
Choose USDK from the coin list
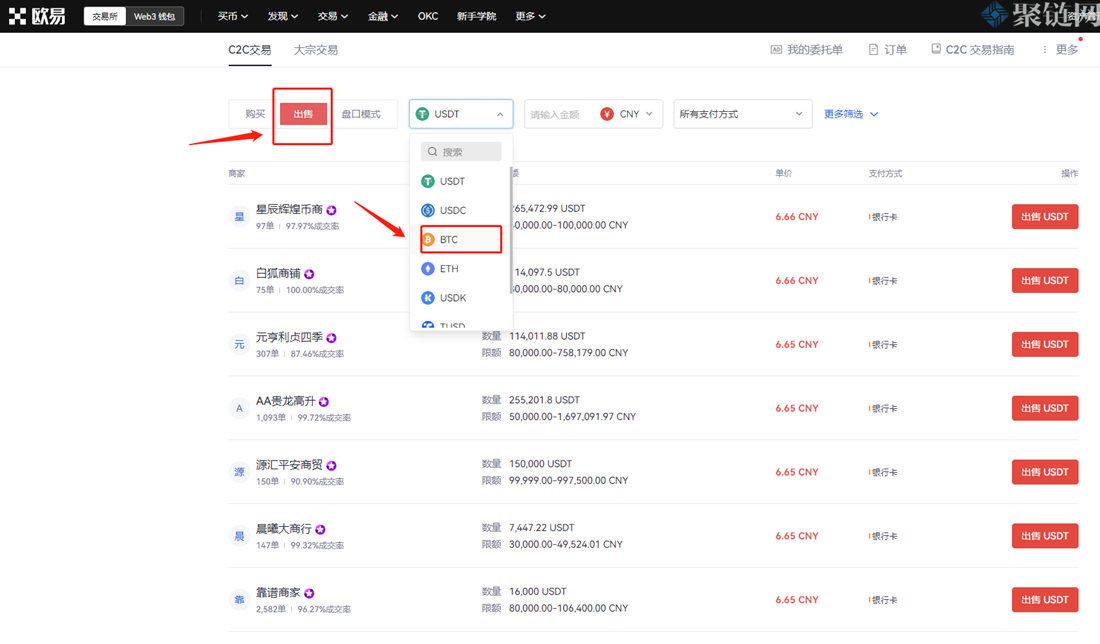tap(461, 298)
